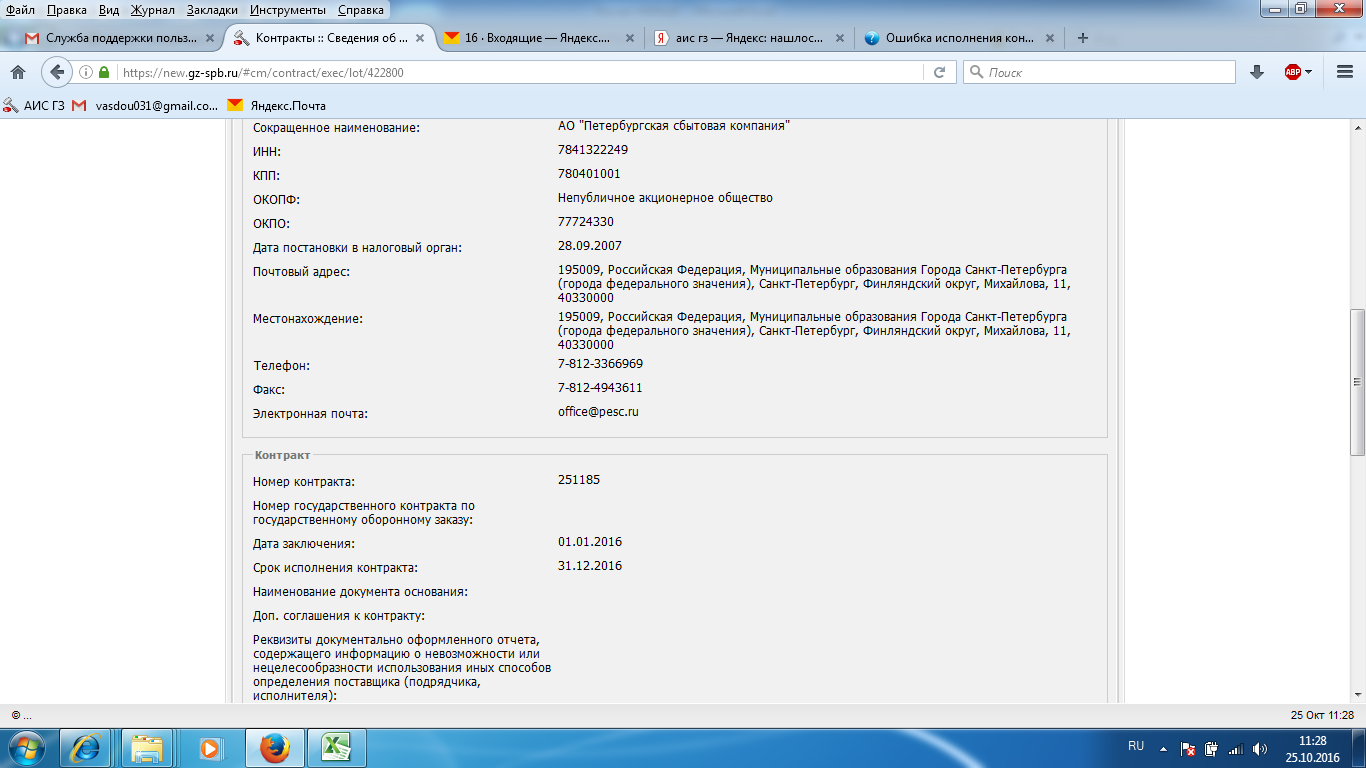Open Windows Explorer folder on taskbar
This screenshot has width=1366, height=768.
148,748
